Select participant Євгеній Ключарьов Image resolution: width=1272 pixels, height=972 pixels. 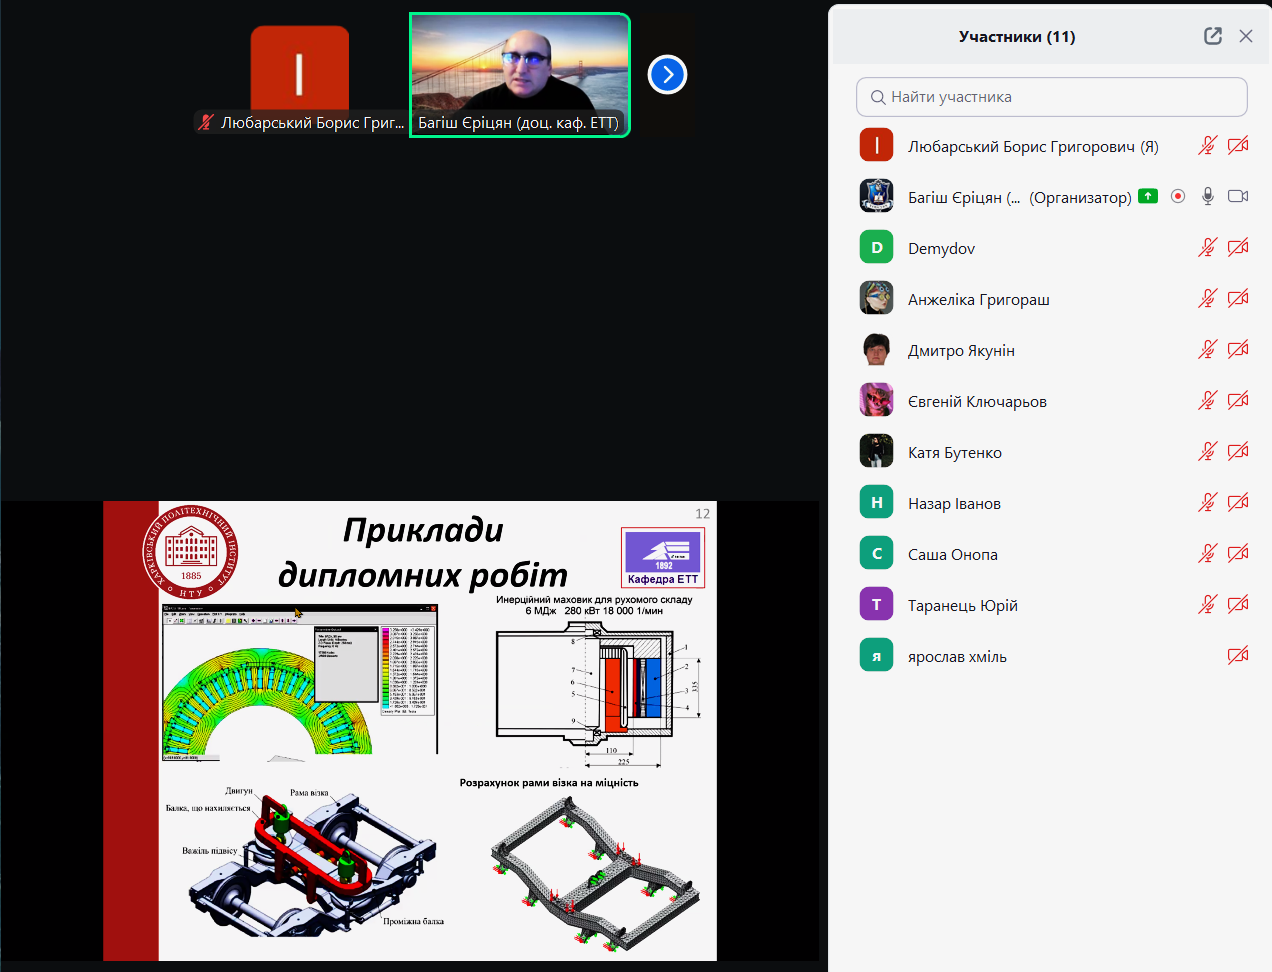(x=1052, y=401)
